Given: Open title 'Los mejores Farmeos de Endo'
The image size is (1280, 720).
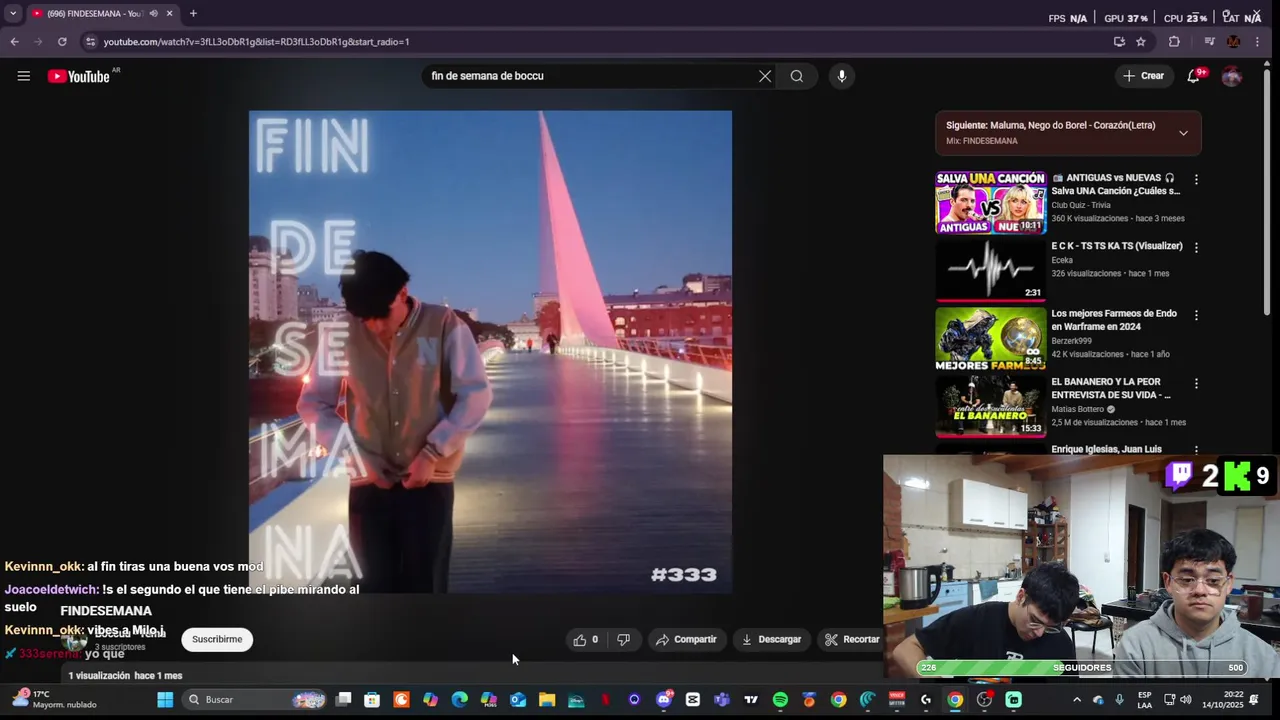Looking at the screenshot, I should pos(1114,320).
